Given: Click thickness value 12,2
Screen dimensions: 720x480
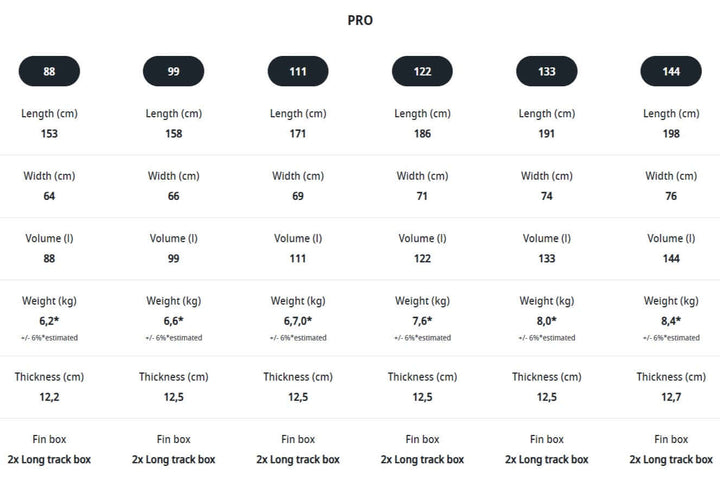Looking at the screenshot, I should 49,397.
